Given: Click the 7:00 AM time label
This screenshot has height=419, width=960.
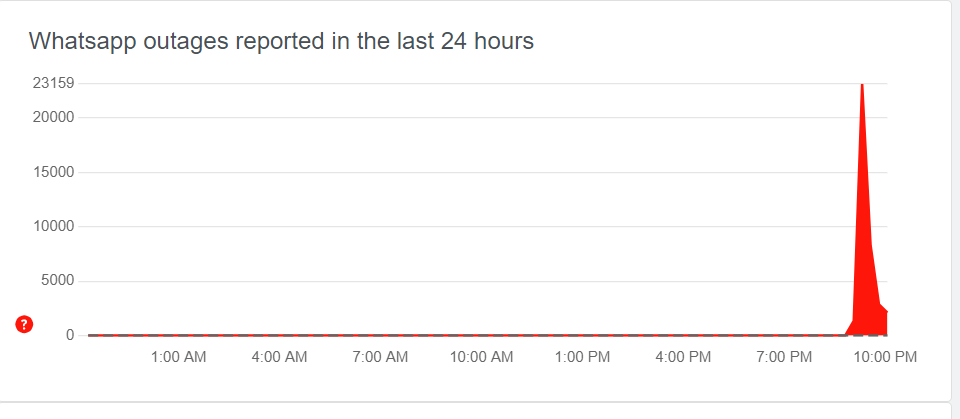Looking at the screenshot, I should pyautogui.click(x=380, y=357).
